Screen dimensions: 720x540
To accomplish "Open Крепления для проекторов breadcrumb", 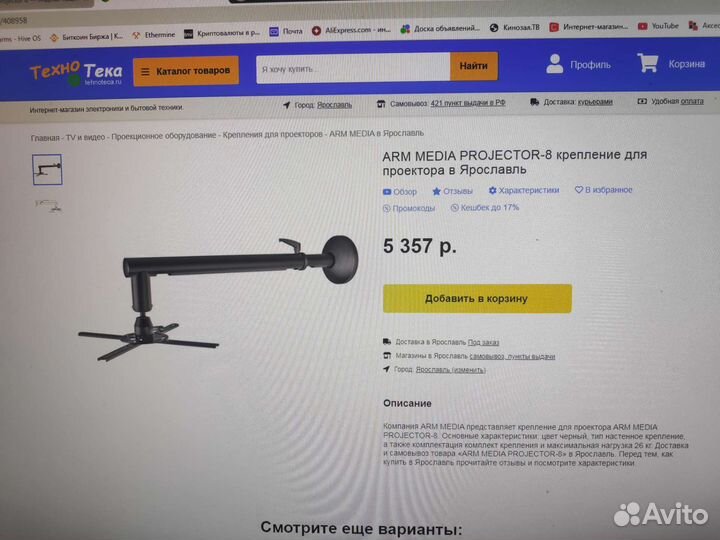I will click(x=273, y=135).
